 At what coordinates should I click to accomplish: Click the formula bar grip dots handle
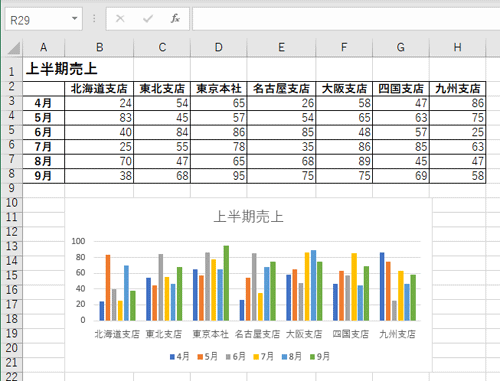(94, 19)
